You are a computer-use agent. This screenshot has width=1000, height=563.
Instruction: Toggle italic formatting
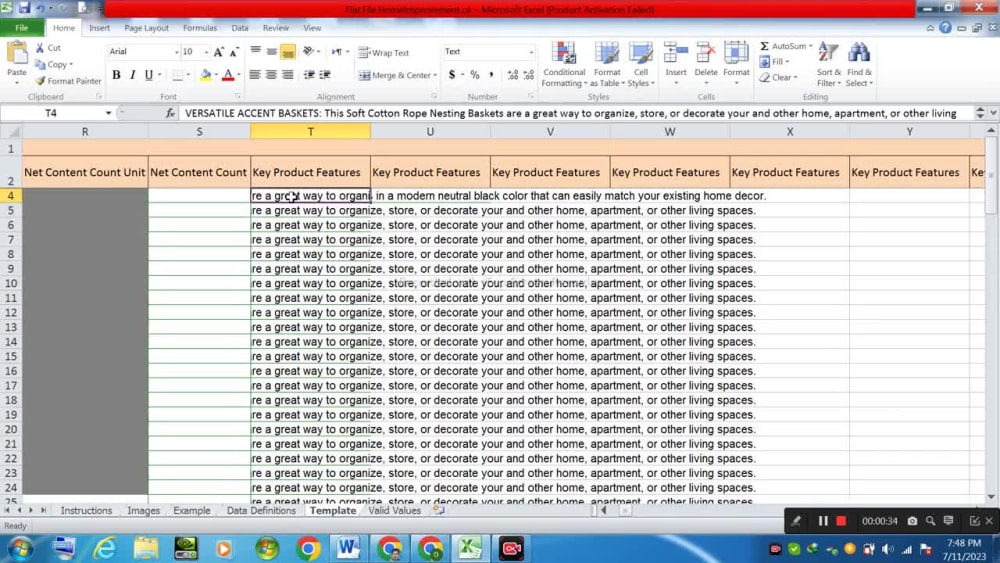pyautogui.click(x=133, y=75)
